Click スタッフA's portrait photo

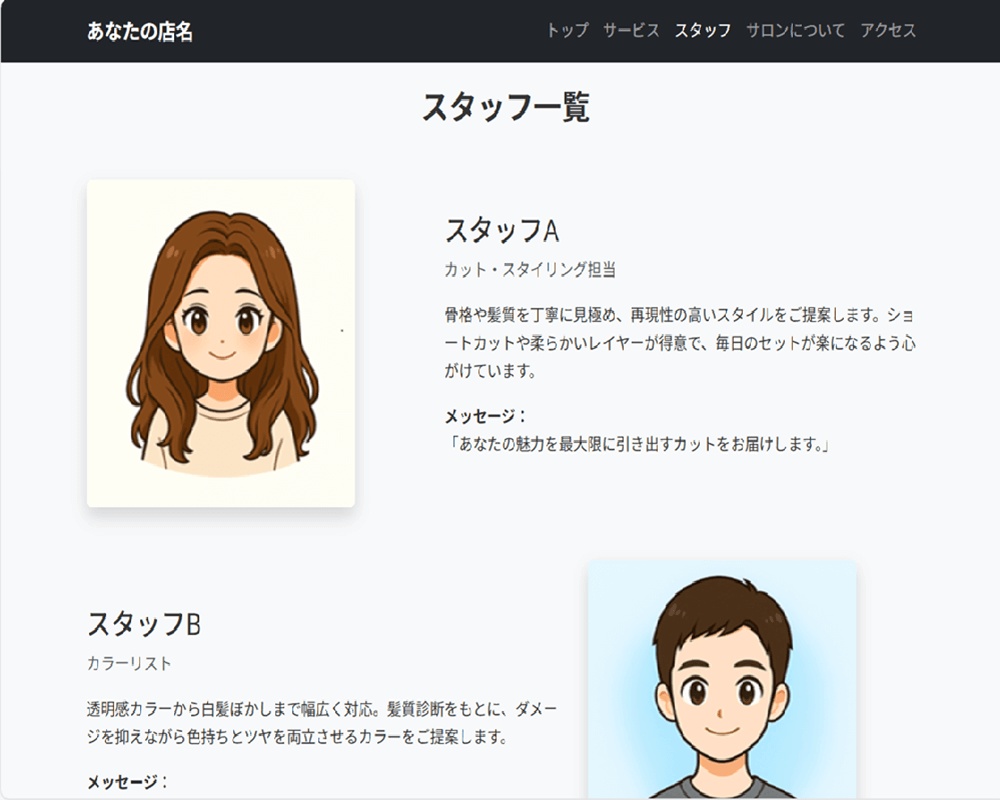point(220,340)
